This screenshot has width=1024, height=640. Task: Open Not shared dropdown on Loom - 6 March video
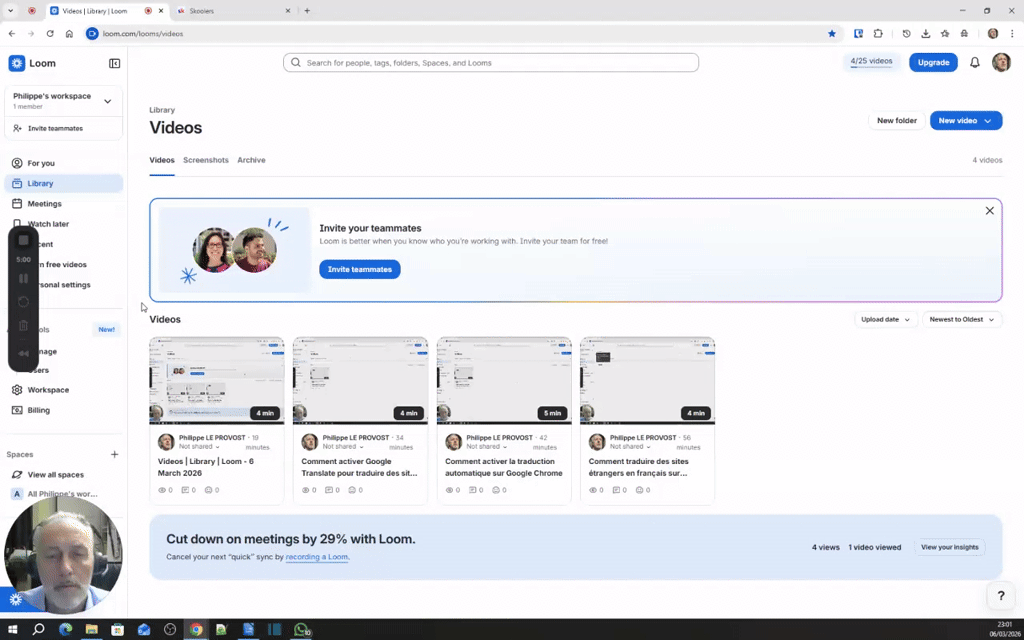click(200, 447)
